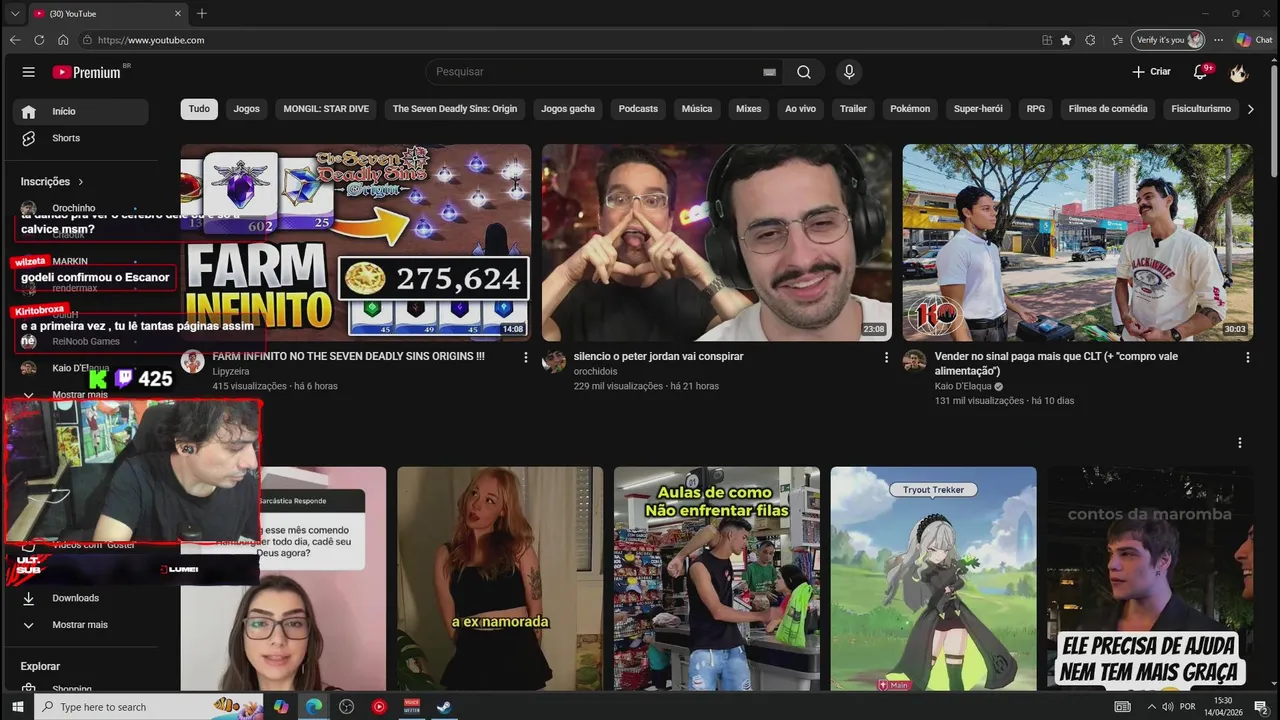Click the Criar create button
Screen dimensions: 1280x720
tap(1151, 72)
